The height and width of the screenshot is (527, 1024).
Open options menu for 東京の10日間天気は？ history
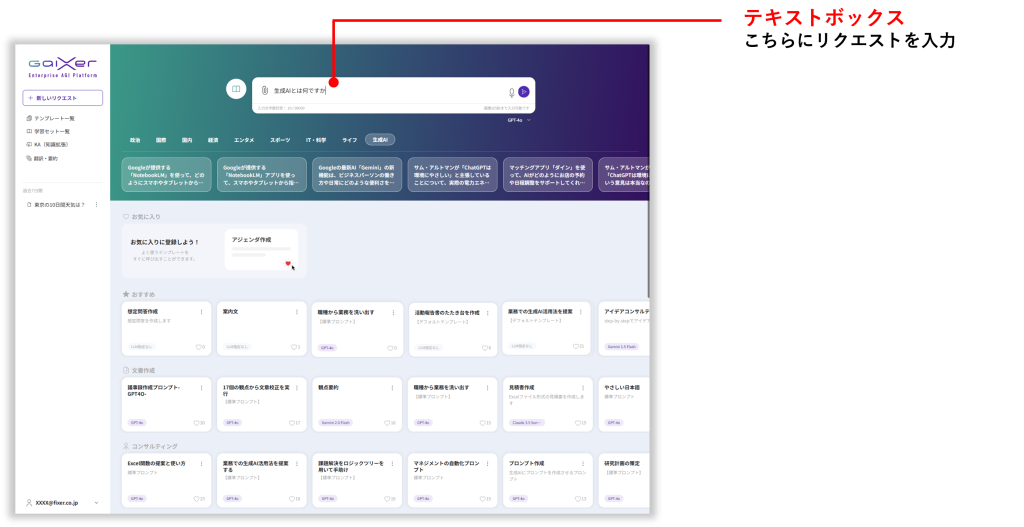click(x=96, y=204)
